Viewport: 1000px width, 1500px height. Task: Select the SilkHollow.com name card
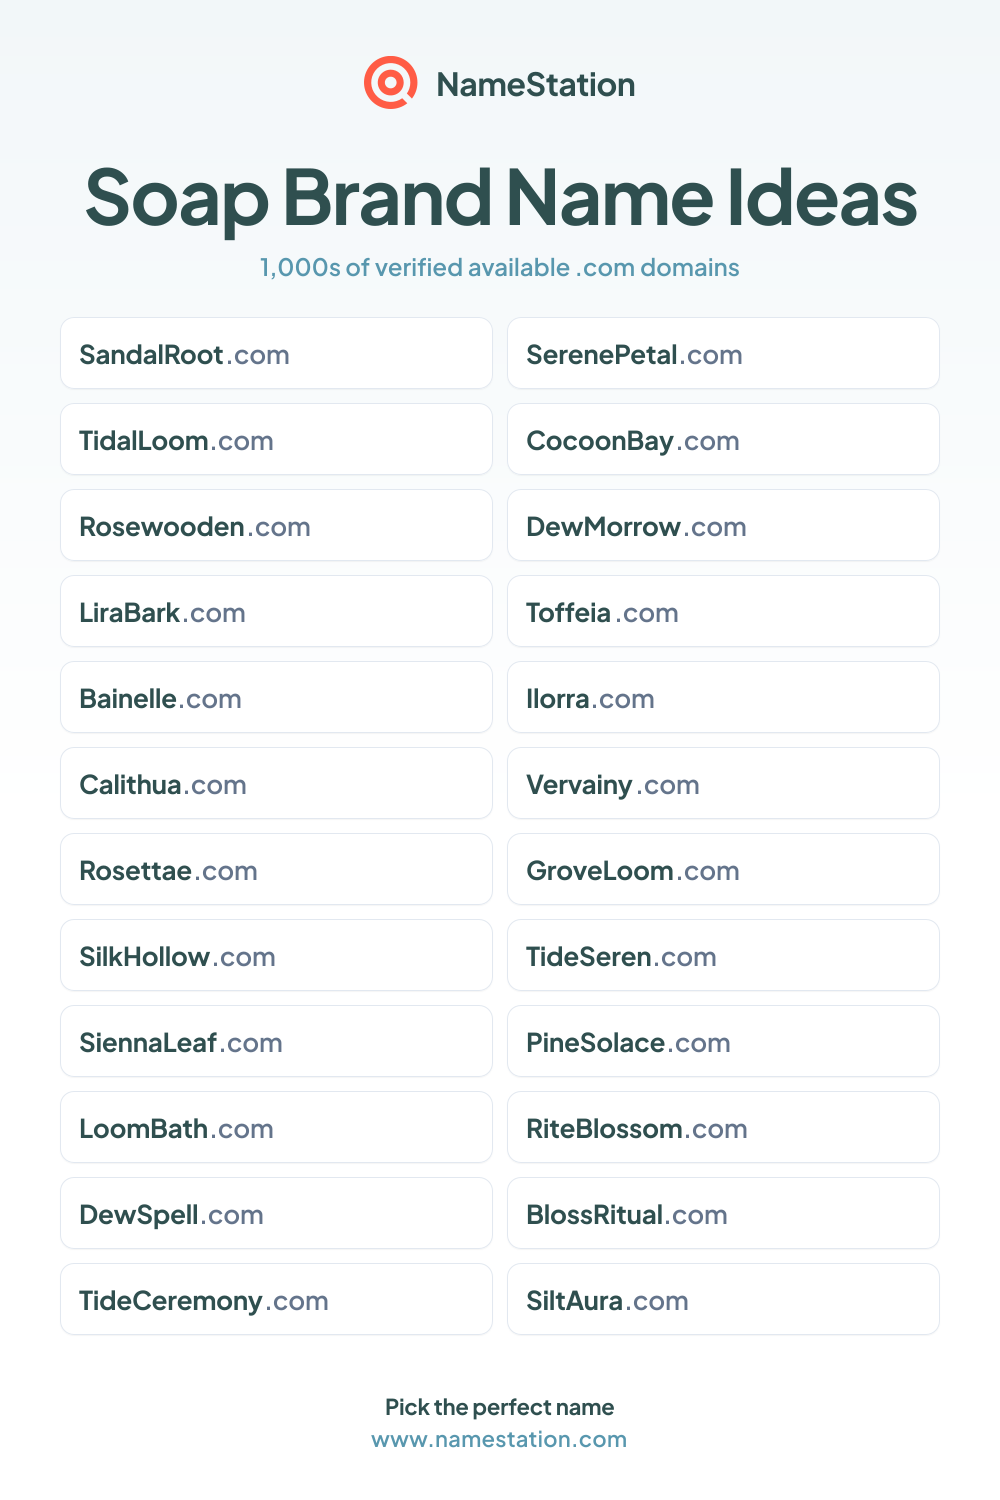(276, 955)
